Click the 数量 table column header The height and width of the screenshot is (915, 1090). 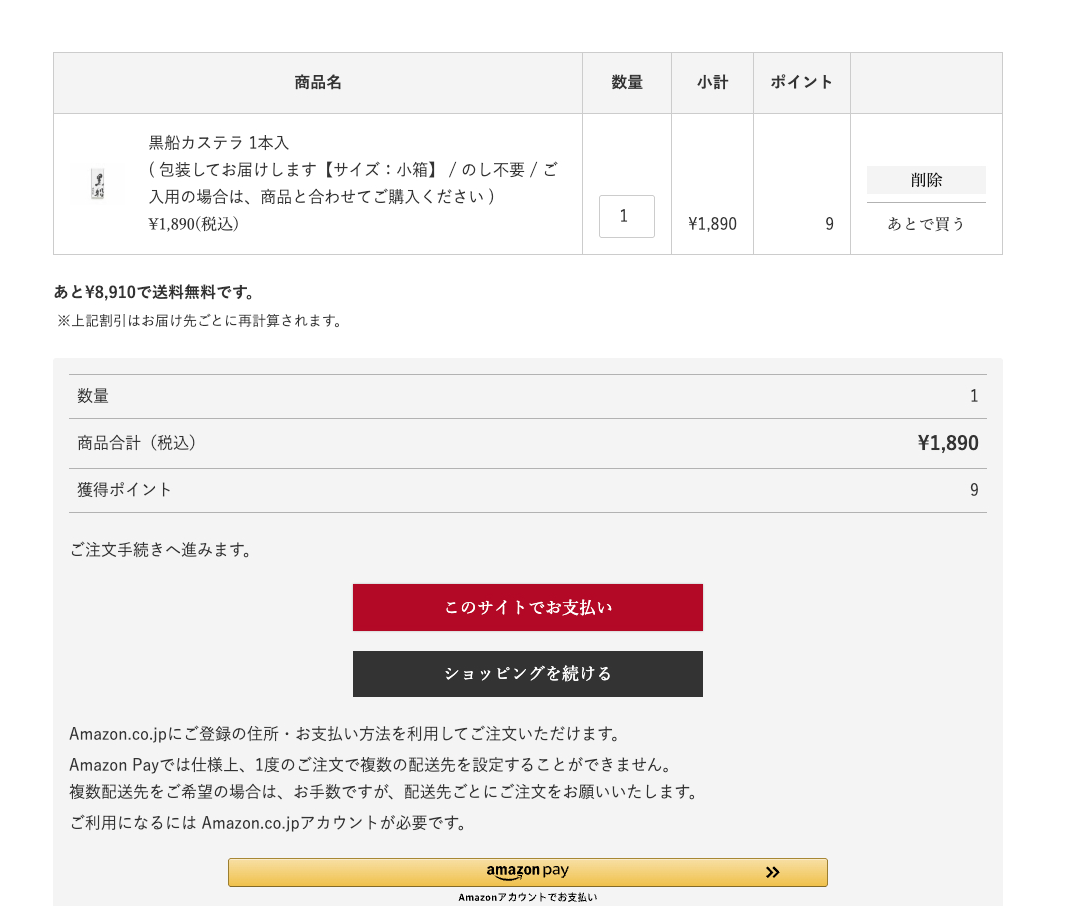pos(626,83)
